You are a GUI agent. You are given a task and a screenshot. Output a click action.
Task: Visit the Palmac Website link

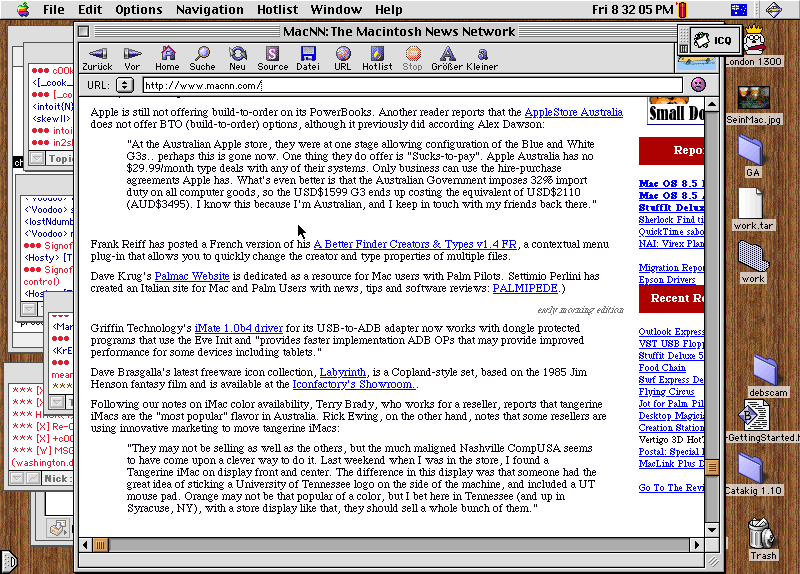(x=192, y=276)
